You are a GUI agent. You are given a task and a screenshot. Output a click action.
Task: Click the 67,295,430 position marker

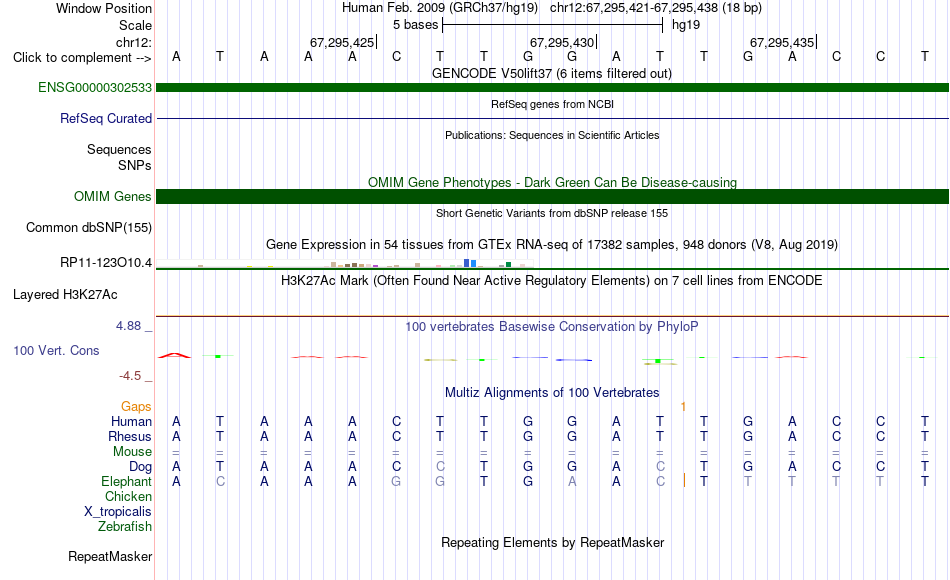(562, 42)
